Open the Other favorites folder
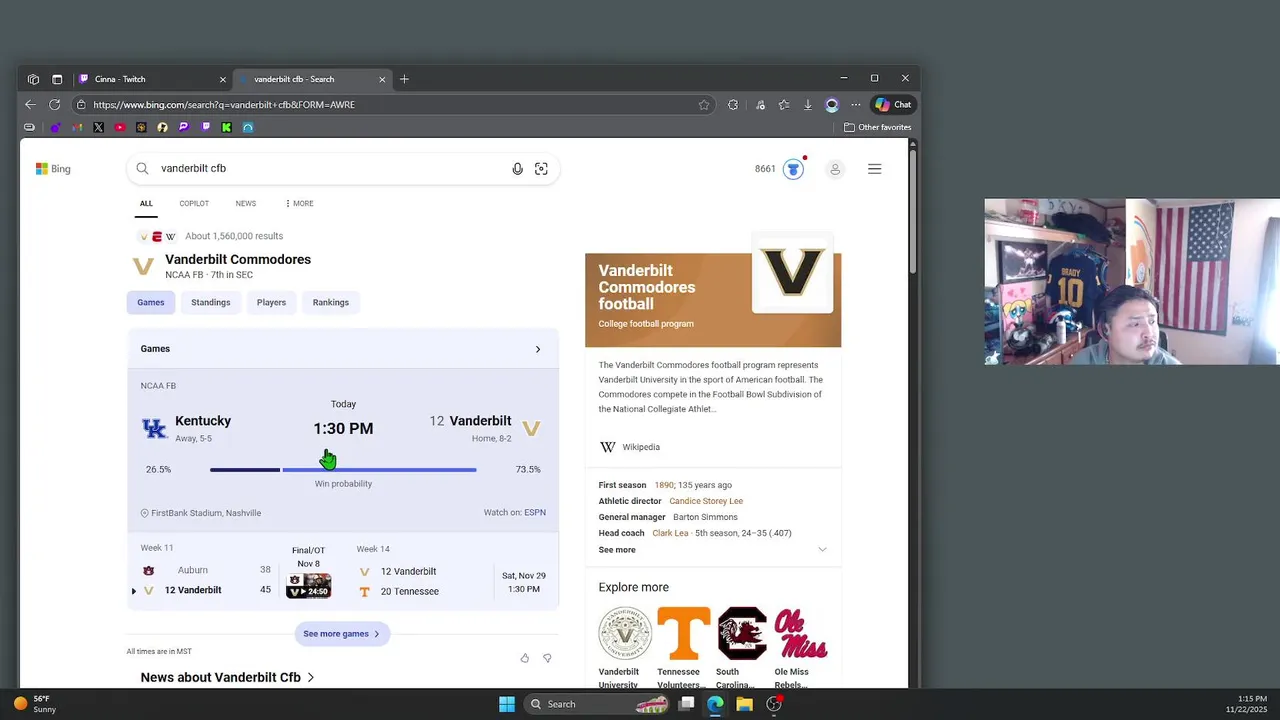 [x=878, y=127]
